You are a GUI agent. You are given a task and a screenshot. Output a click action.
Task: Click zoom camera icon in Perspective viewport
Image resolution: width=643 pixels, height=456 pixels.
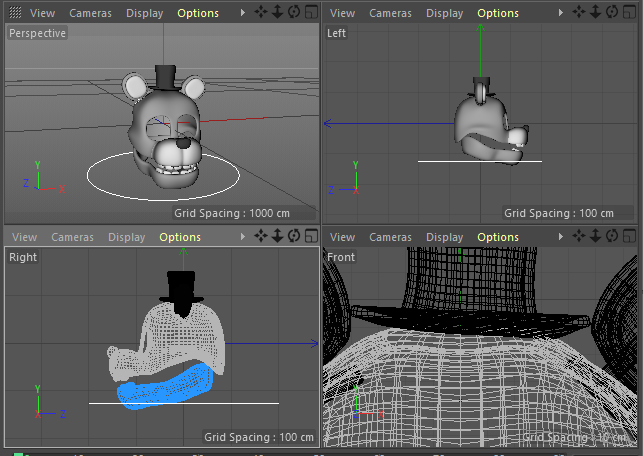pos(278,12)
